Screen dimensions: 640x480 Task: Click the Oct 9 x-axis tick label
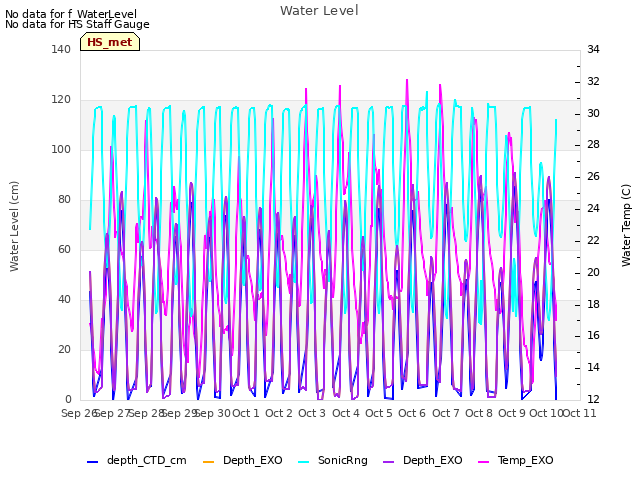[512, 413]
